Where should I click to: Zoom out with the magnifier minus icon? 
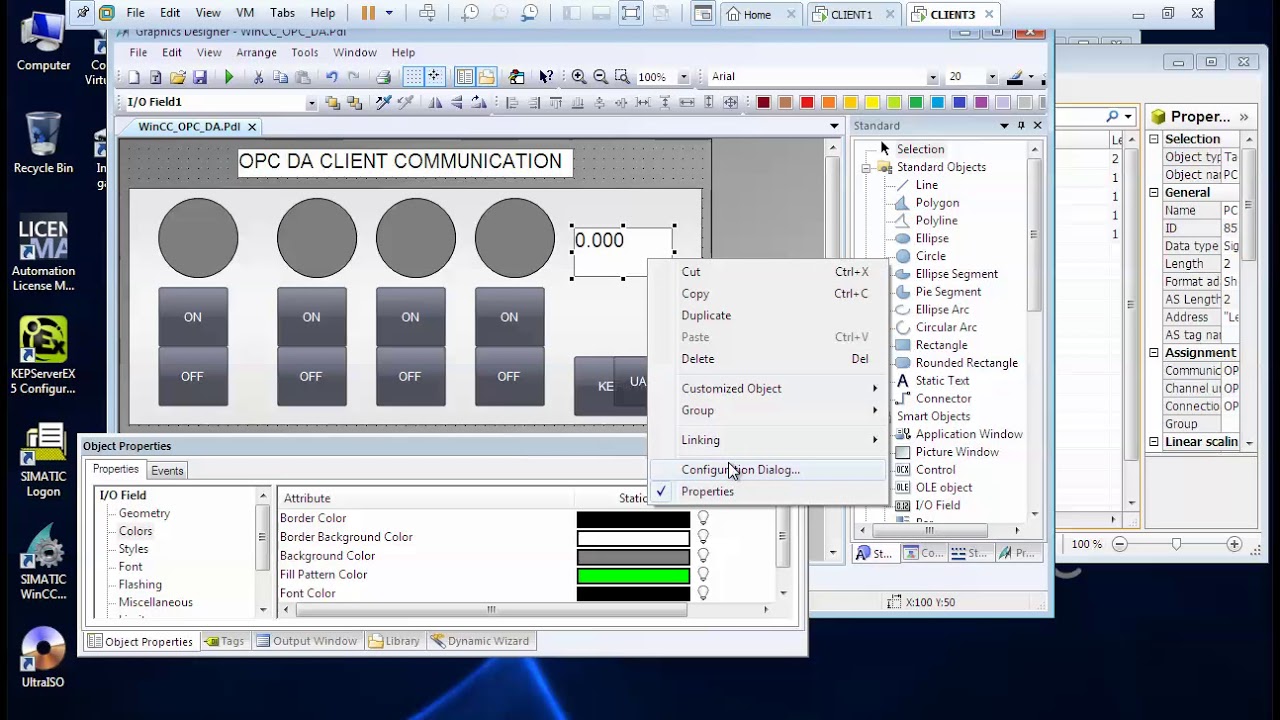pyautogui.click(x=601, y=77)
